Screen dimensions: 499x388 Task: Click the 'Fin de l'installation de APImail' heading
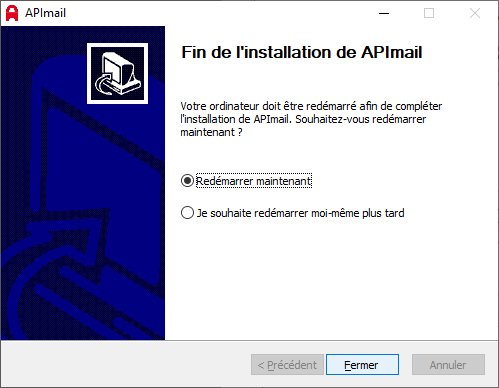tap(302, 52)
